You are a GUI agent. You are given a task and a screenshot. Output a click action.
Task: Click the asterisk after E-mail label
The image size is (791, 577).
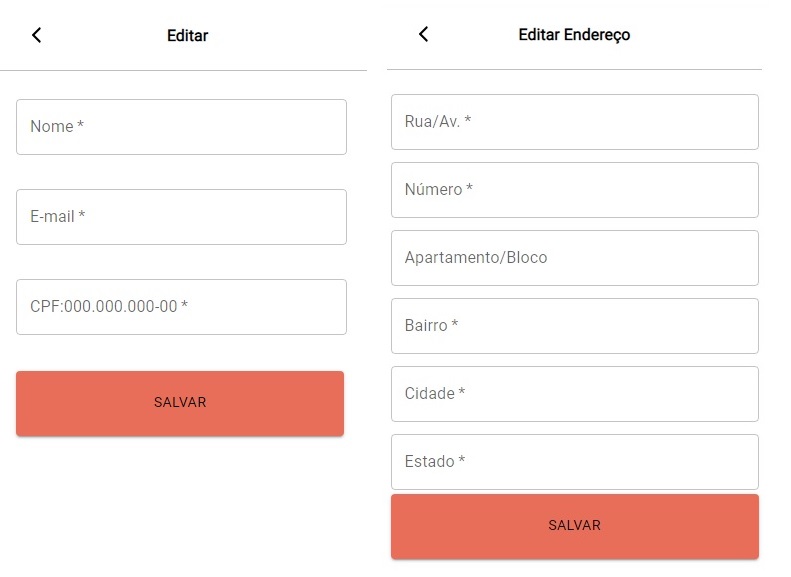point(82,216)
